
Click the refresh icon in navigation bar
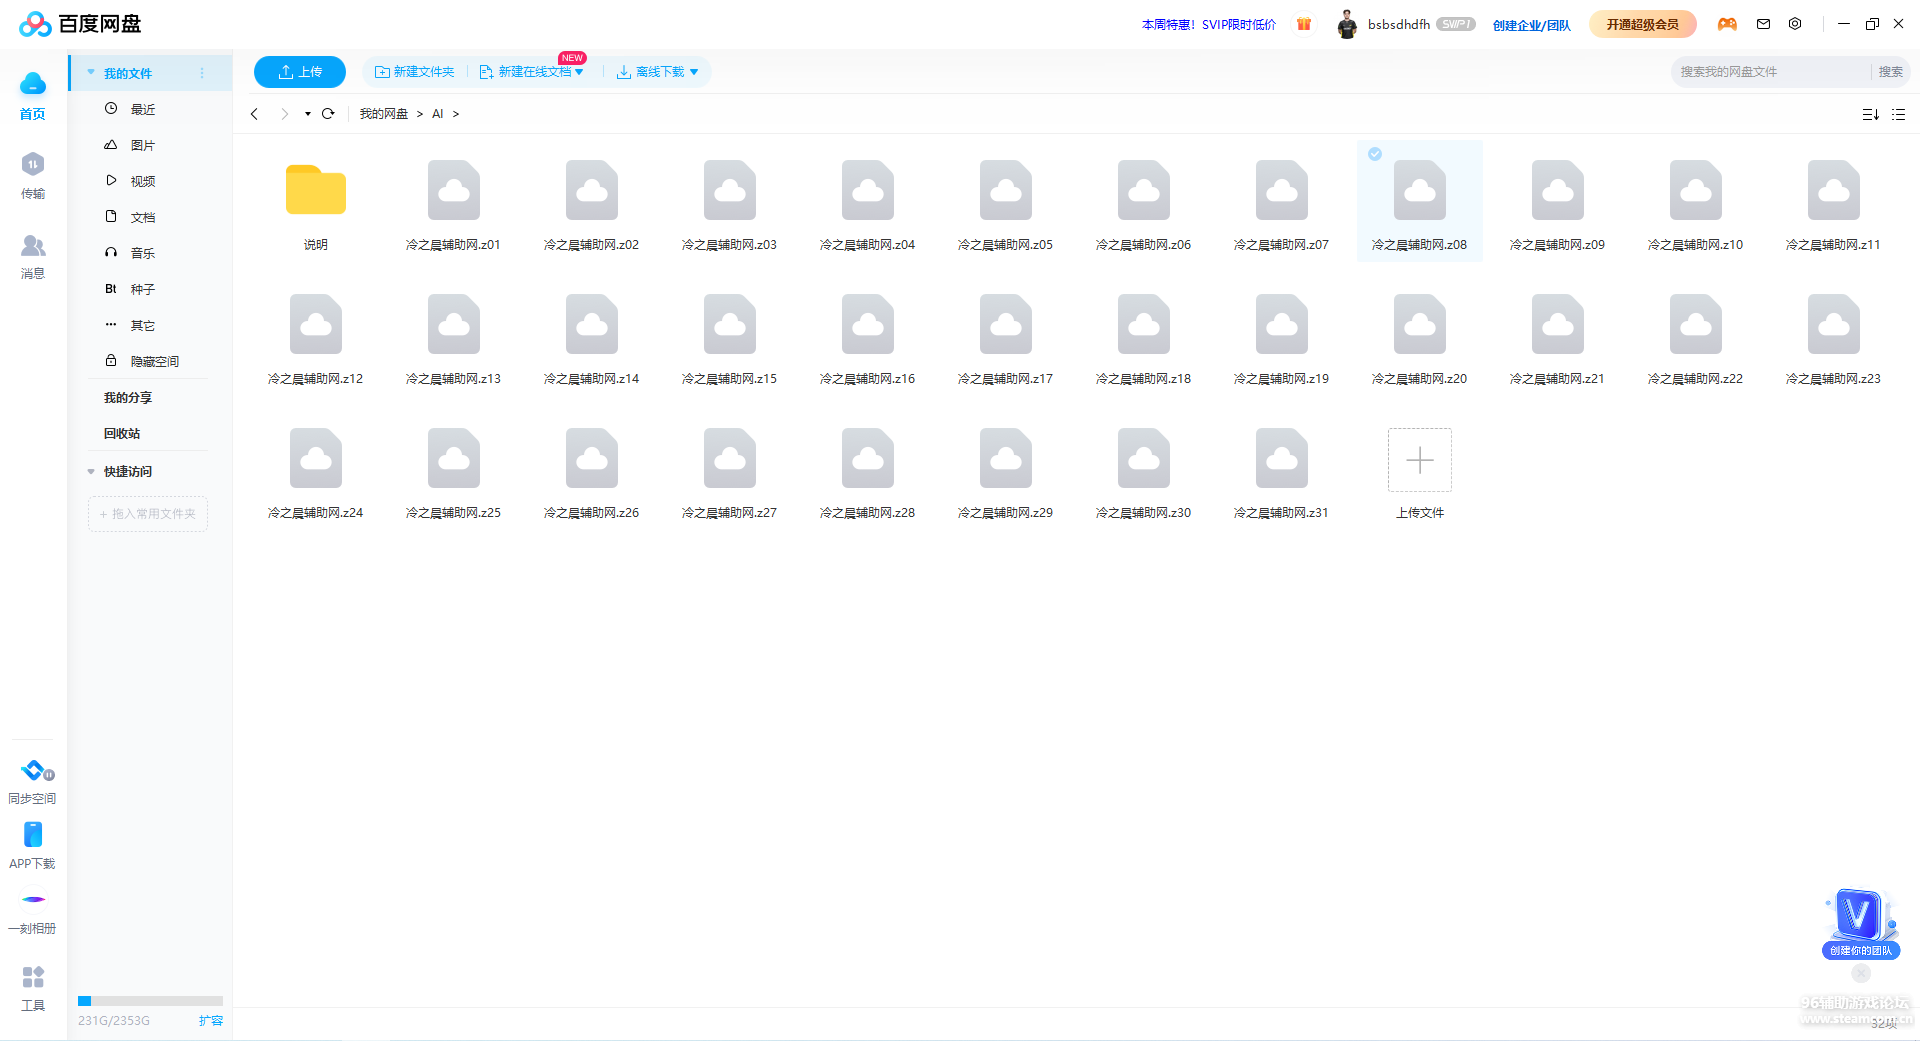pyautogui.click(x=328, y=114)
